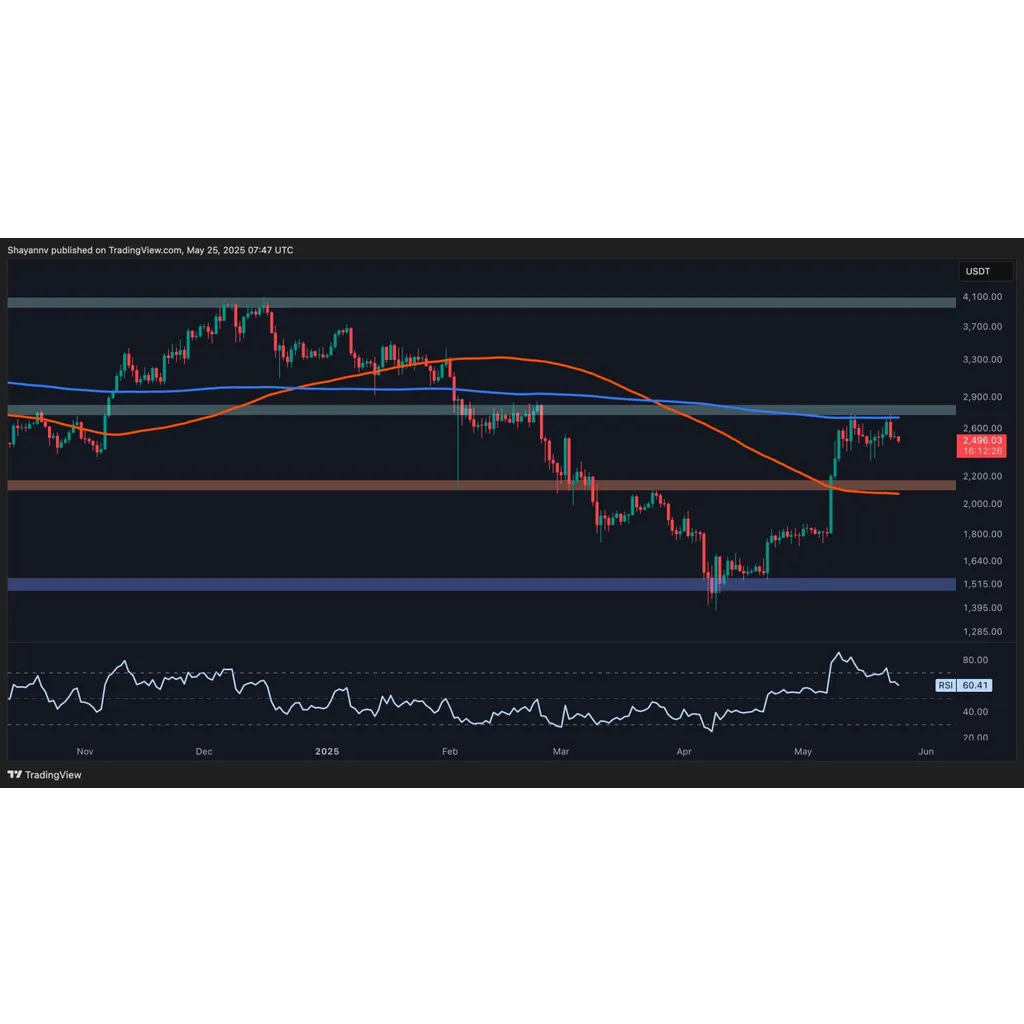Click the 1,800.00 price axis label
This screenshot has height=1024, width=1024.
[982, 534]
